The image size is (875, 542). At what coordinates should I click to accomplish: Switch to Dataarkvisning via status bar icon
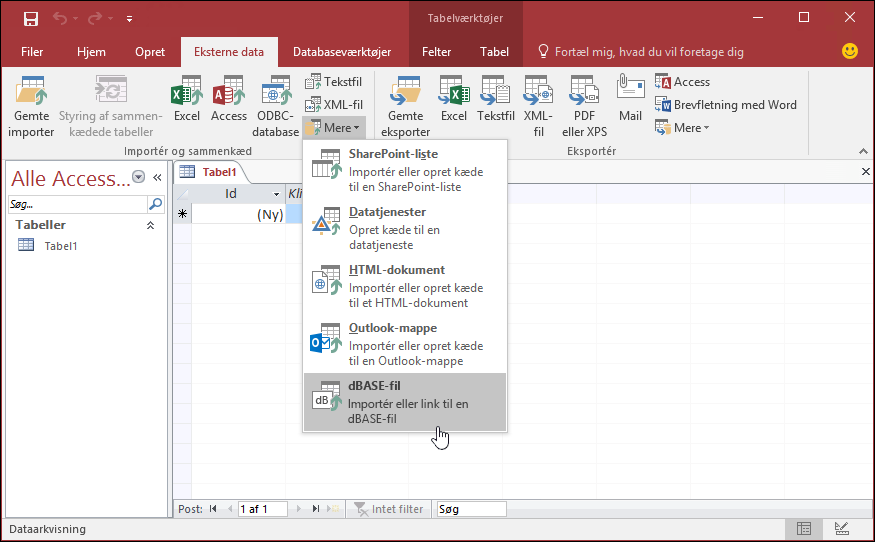[x=804, y=529]
